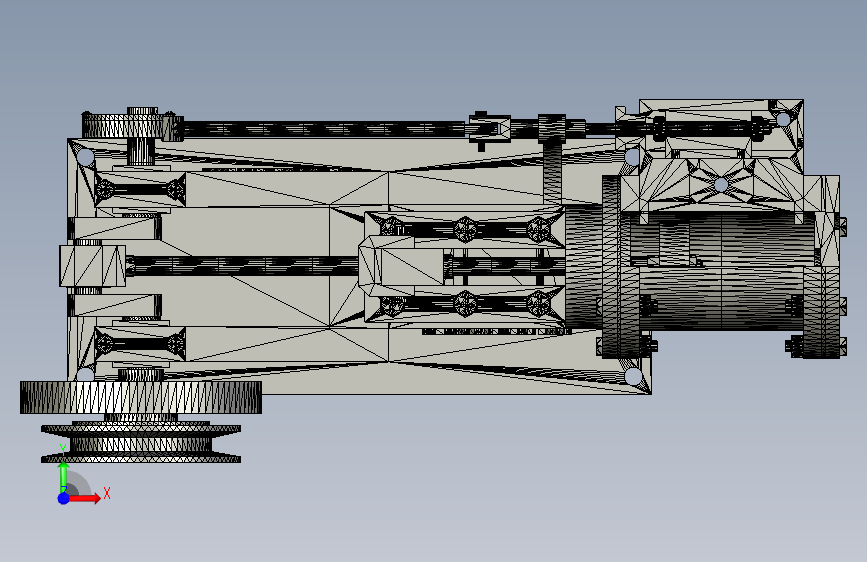
Task: Select the cylindrical motor body on the right
Action: pos(722,271)
